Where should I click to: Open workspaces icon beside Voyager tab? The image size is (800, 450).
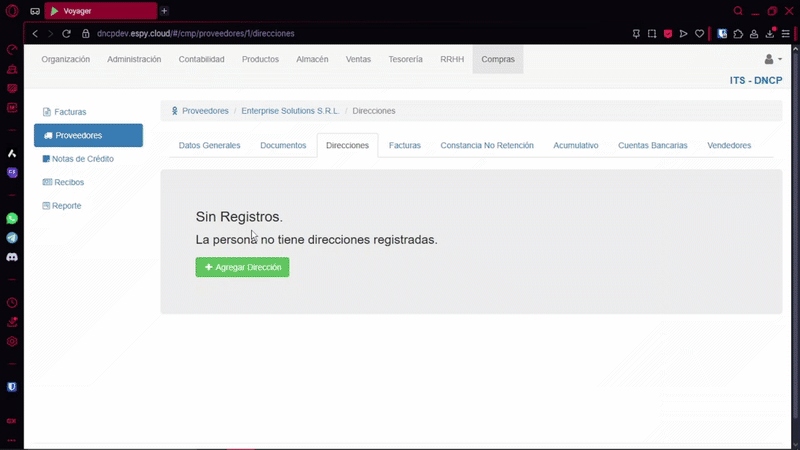35,11
